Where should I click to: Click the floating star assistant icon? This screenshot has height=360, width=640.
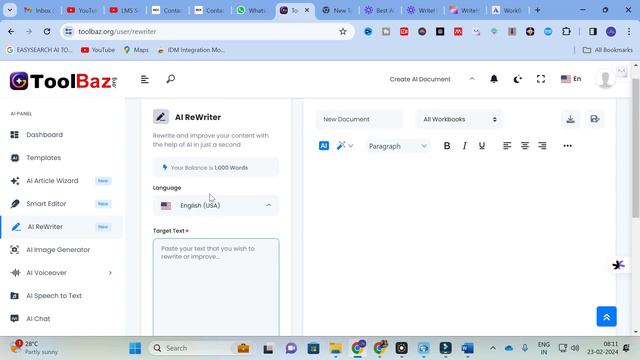pyautogui.click(x=618, y=265)
